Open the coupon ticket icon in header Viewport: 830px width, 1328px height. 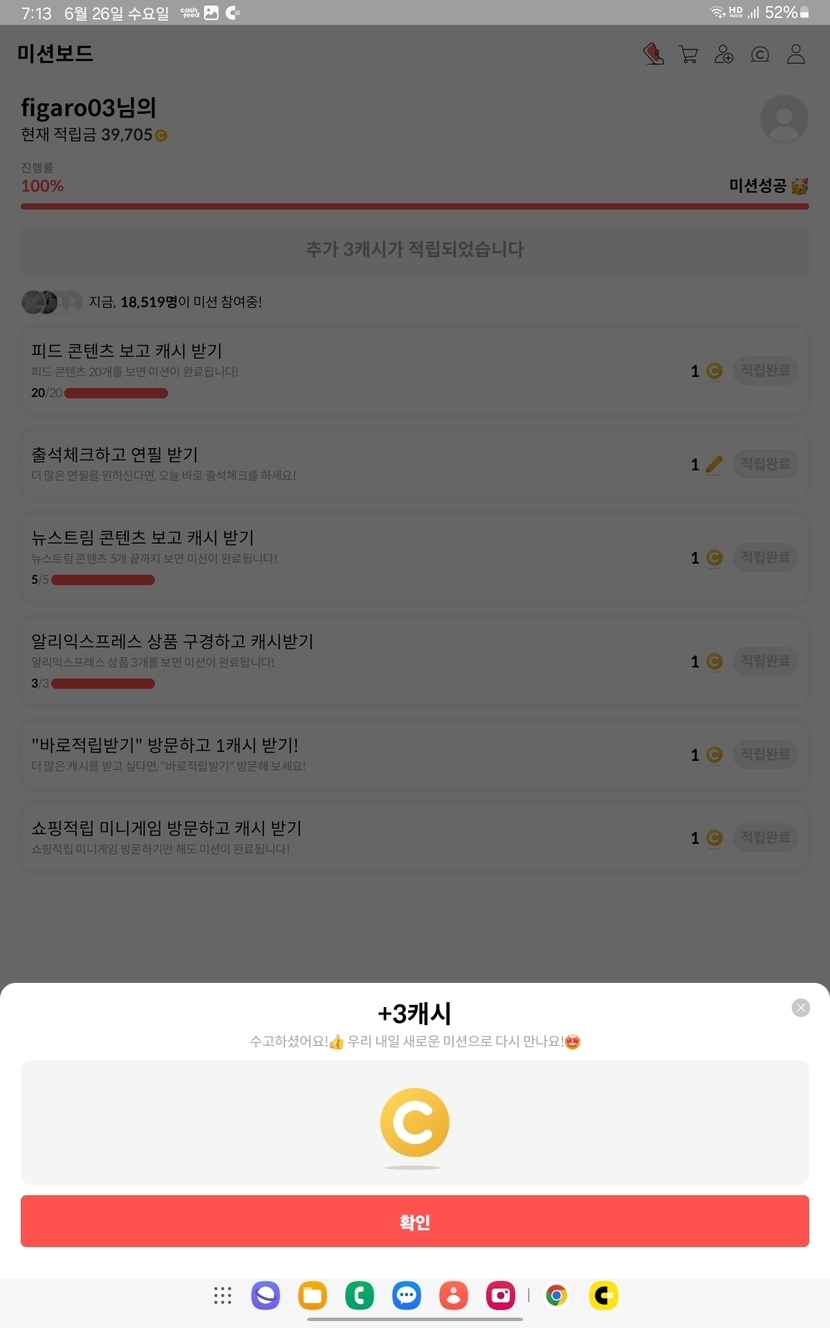pos(653,54)
